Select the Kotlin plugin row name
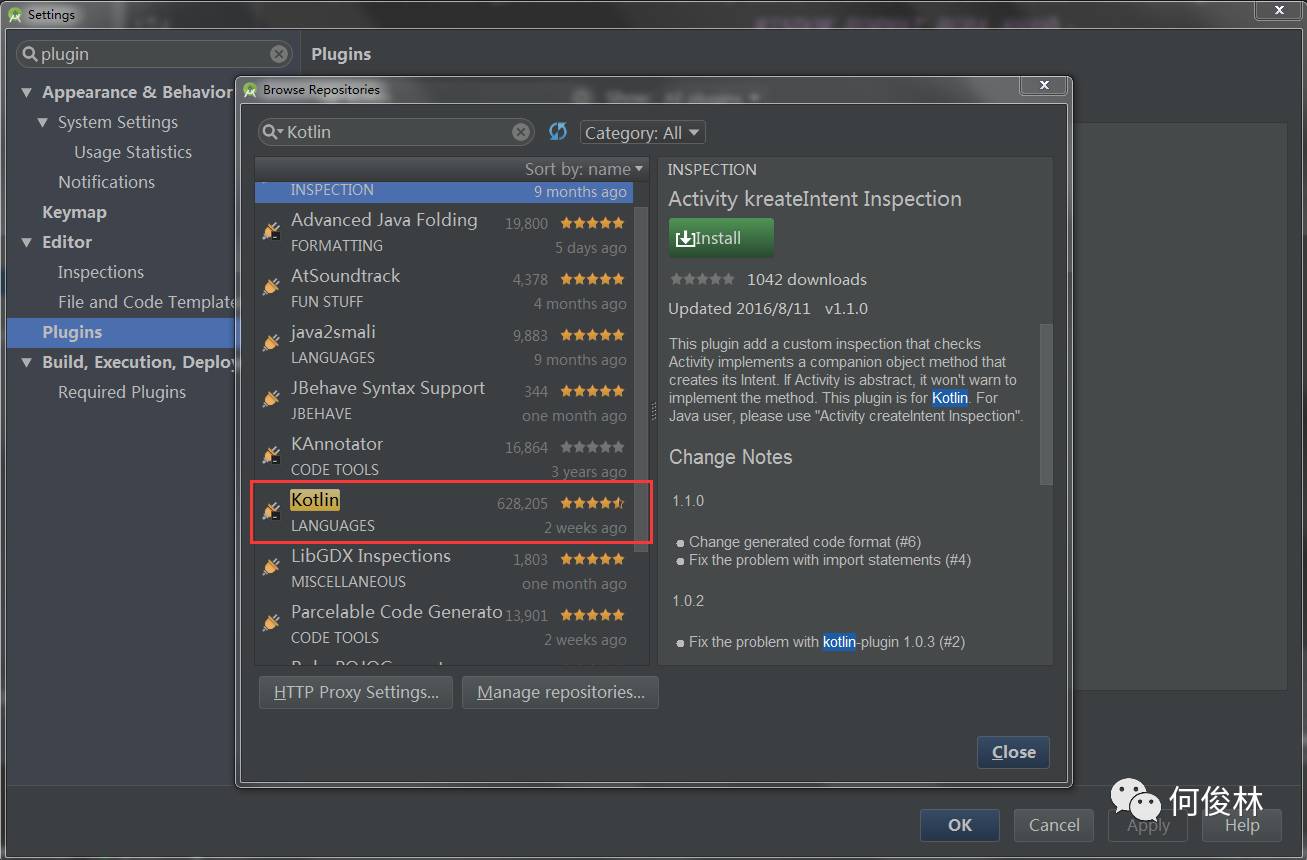This screenshot has height=860, width=1307. pyautogui.click(x=315, y=499)
